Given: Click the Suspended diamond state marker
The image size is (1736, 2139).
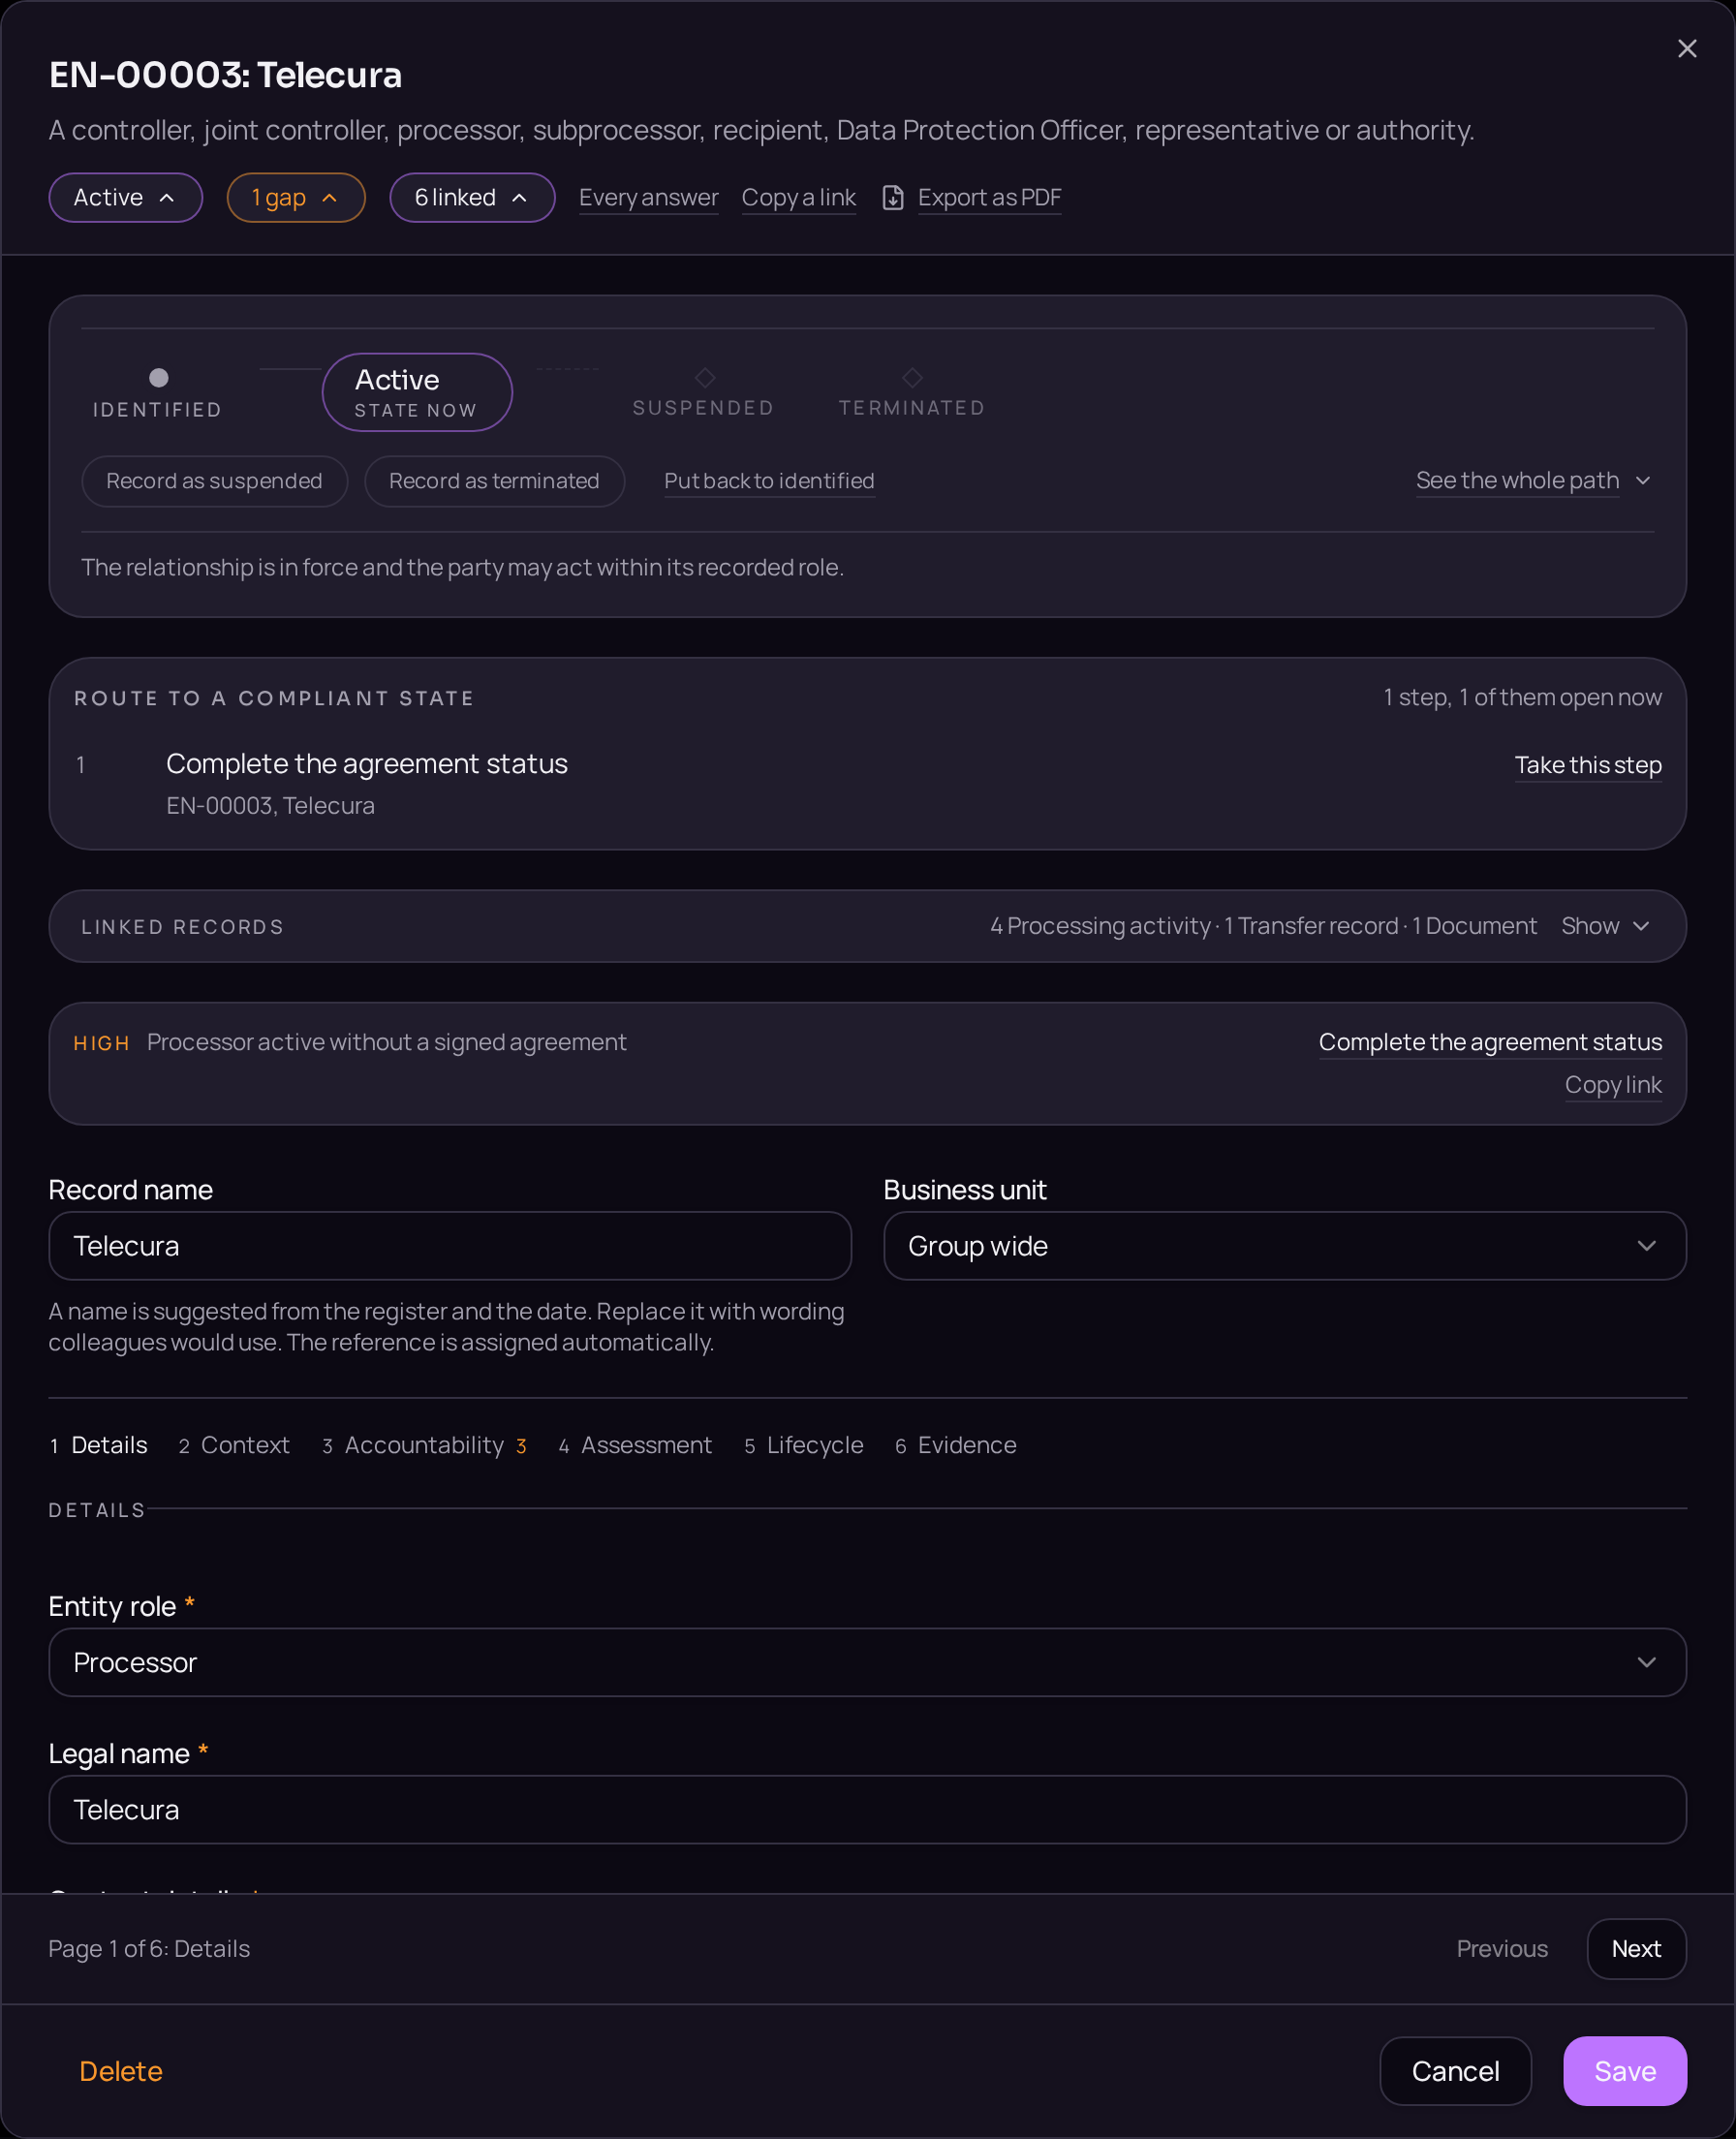Looking at the screenshot, I should [x=705, y=378].
